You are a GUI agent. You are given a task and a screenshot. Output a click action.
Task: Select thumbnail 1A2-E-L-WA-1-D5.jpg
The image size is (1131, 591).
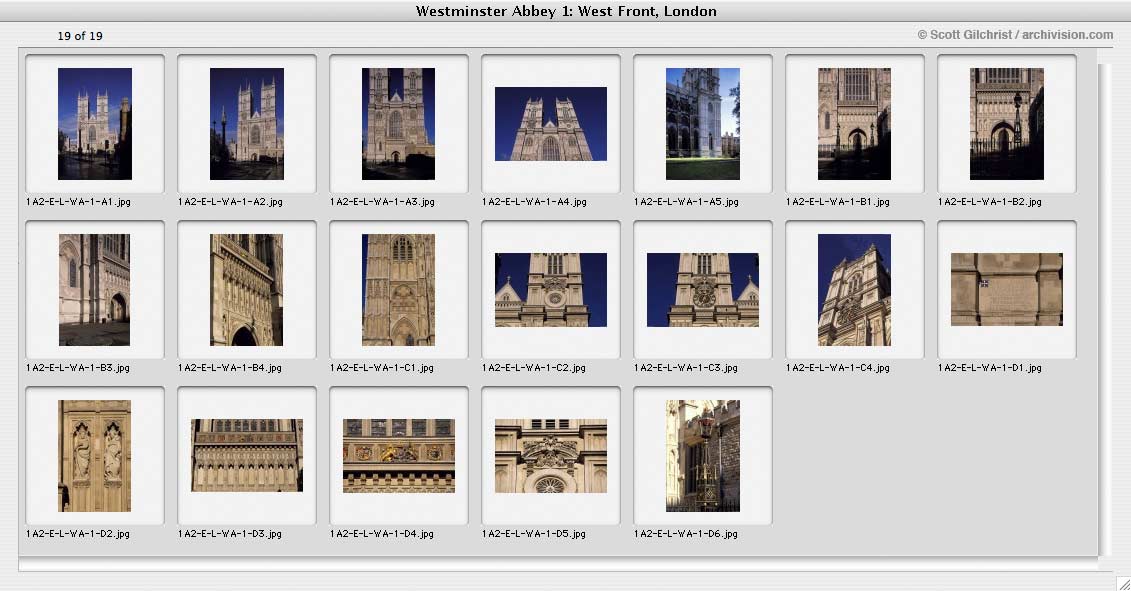point(550,455)
